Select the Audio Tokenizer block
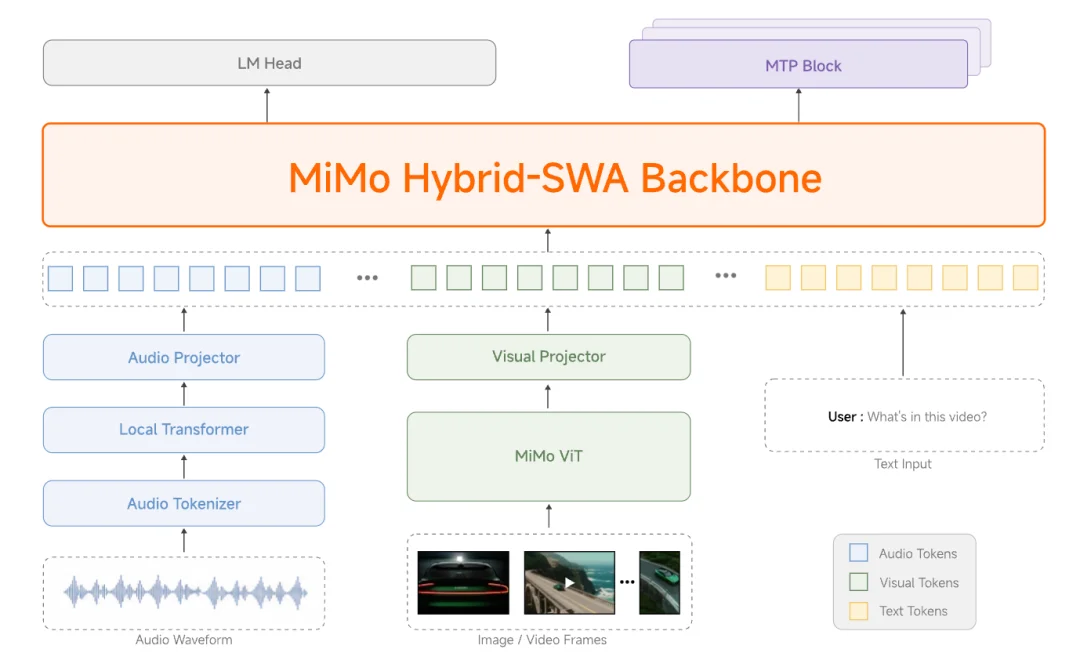The height and width of the screenshot is (660, 1080). (x=184, y=503)
